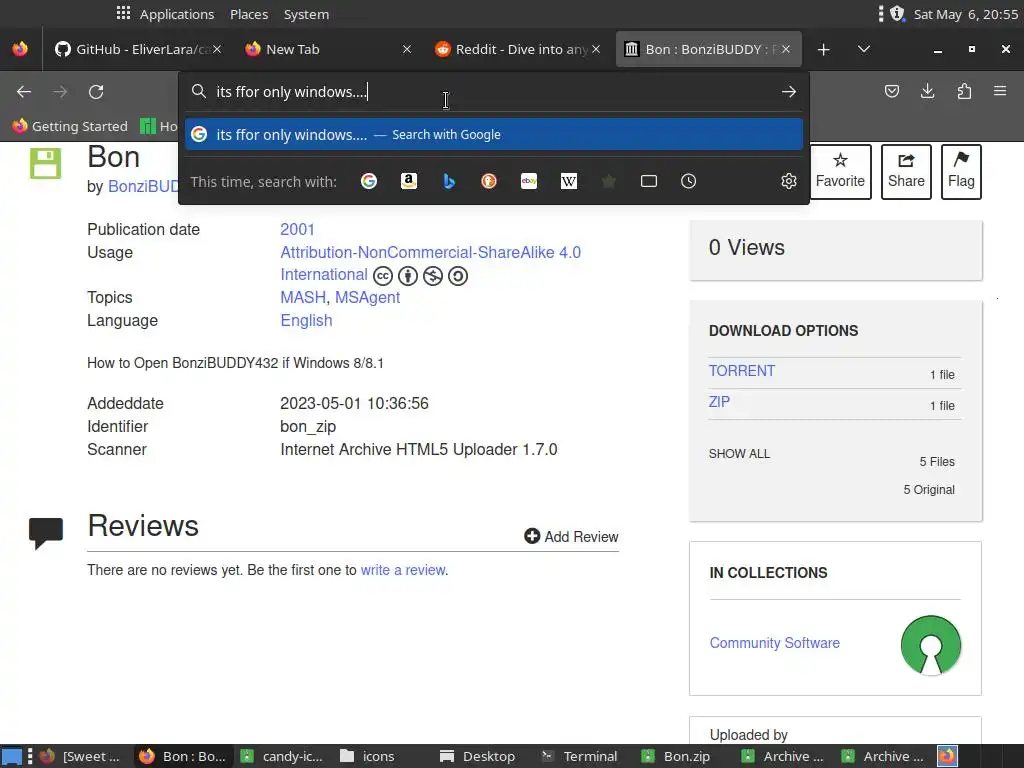Switch to the Reddit tab
Viewport: 1024px width, 768px height.
pyautogui.click(x=519, y=49)
